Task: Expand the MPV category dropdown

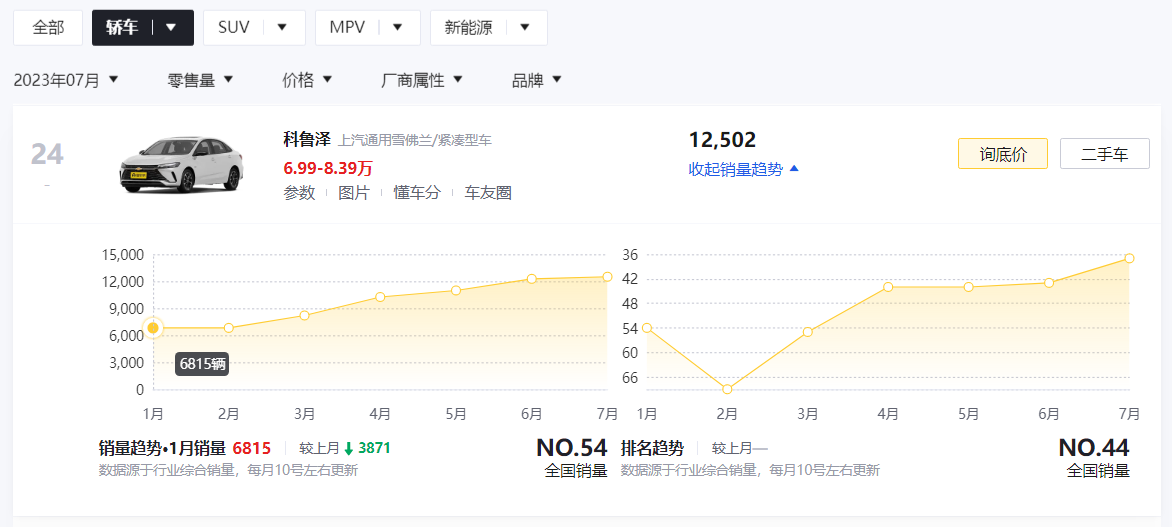Action: 398,28
